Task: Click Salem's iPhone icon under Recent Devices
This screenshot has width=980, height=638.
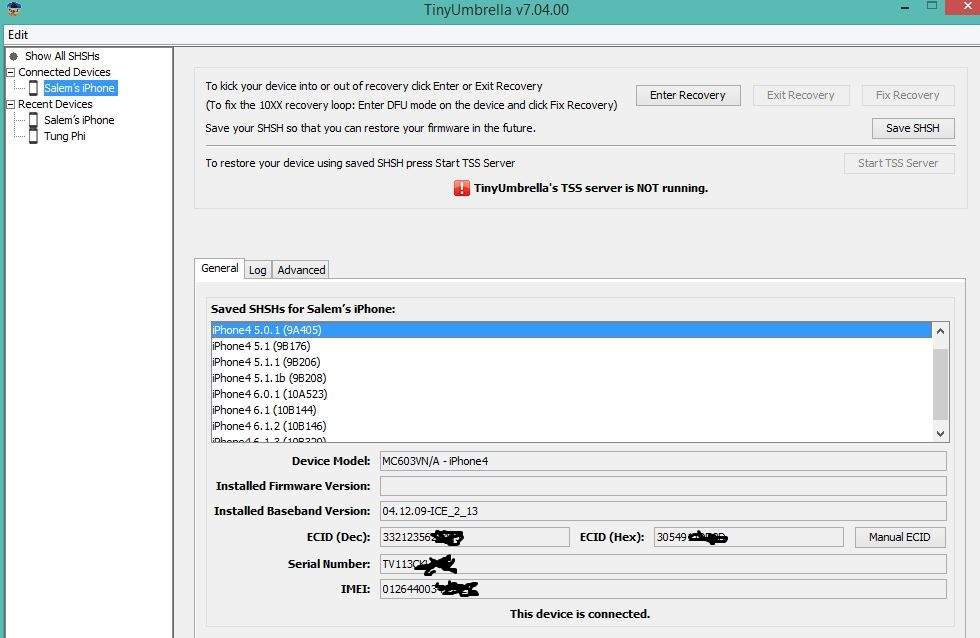Action: coord(33,120)
